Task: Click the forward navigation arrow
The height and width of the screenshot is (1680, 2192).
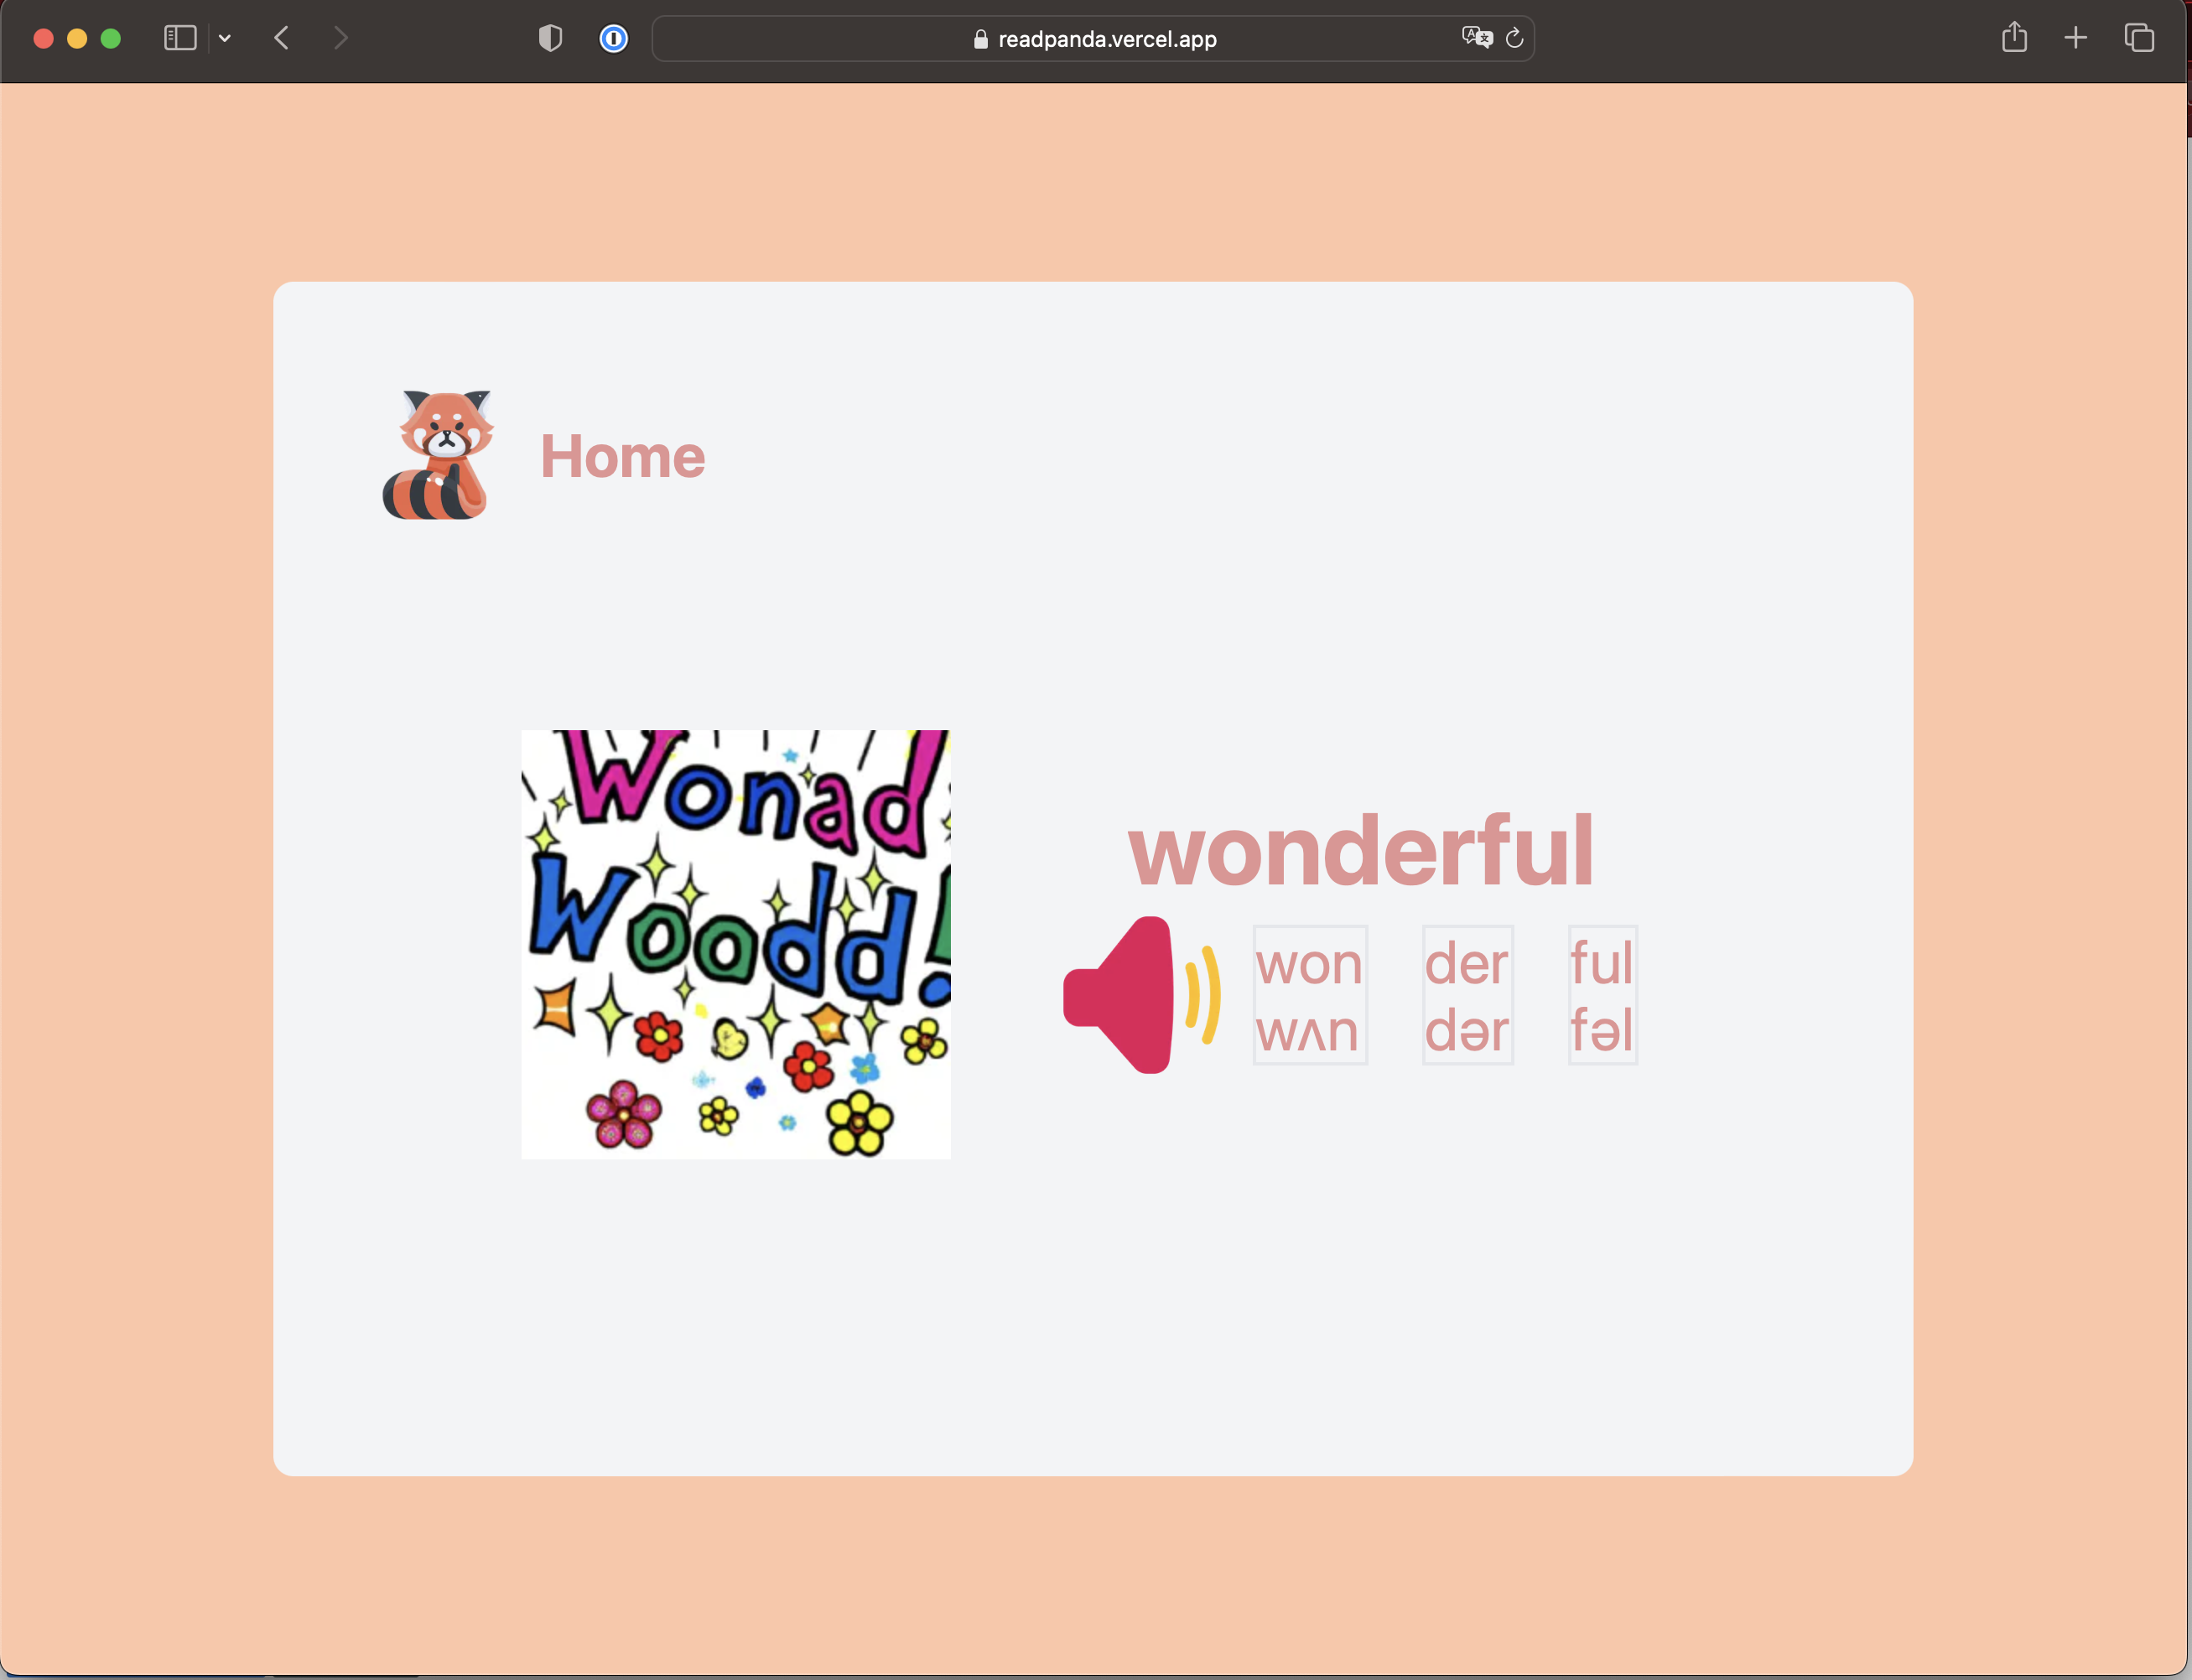Action: [x=341, y=38]
